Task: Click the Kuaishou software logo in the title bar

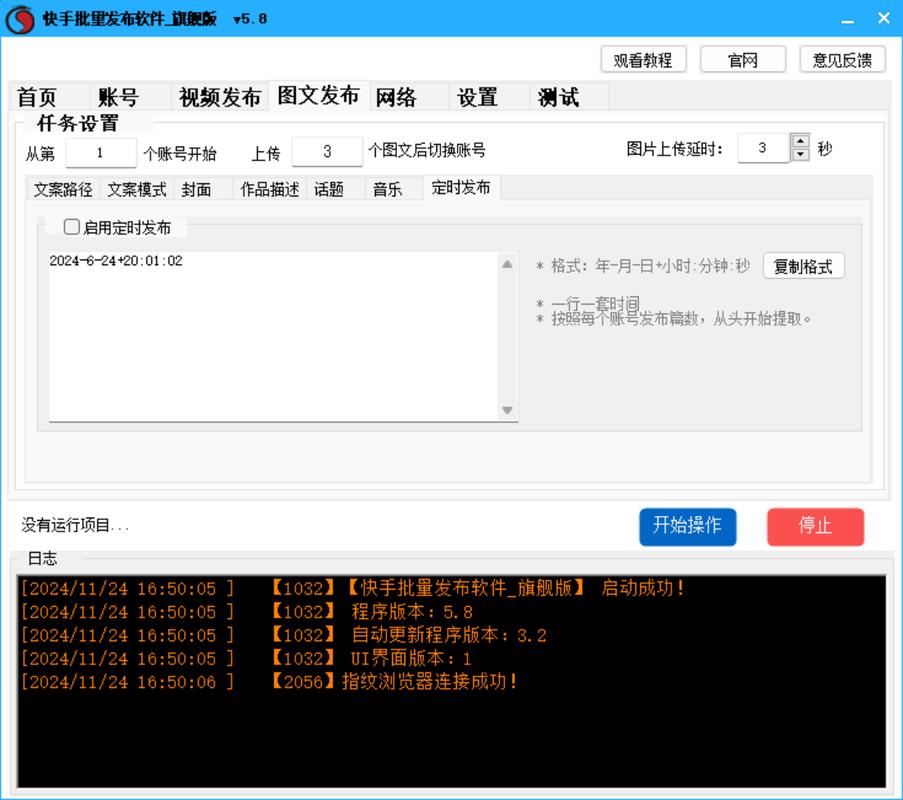Action: click(23, 18)
